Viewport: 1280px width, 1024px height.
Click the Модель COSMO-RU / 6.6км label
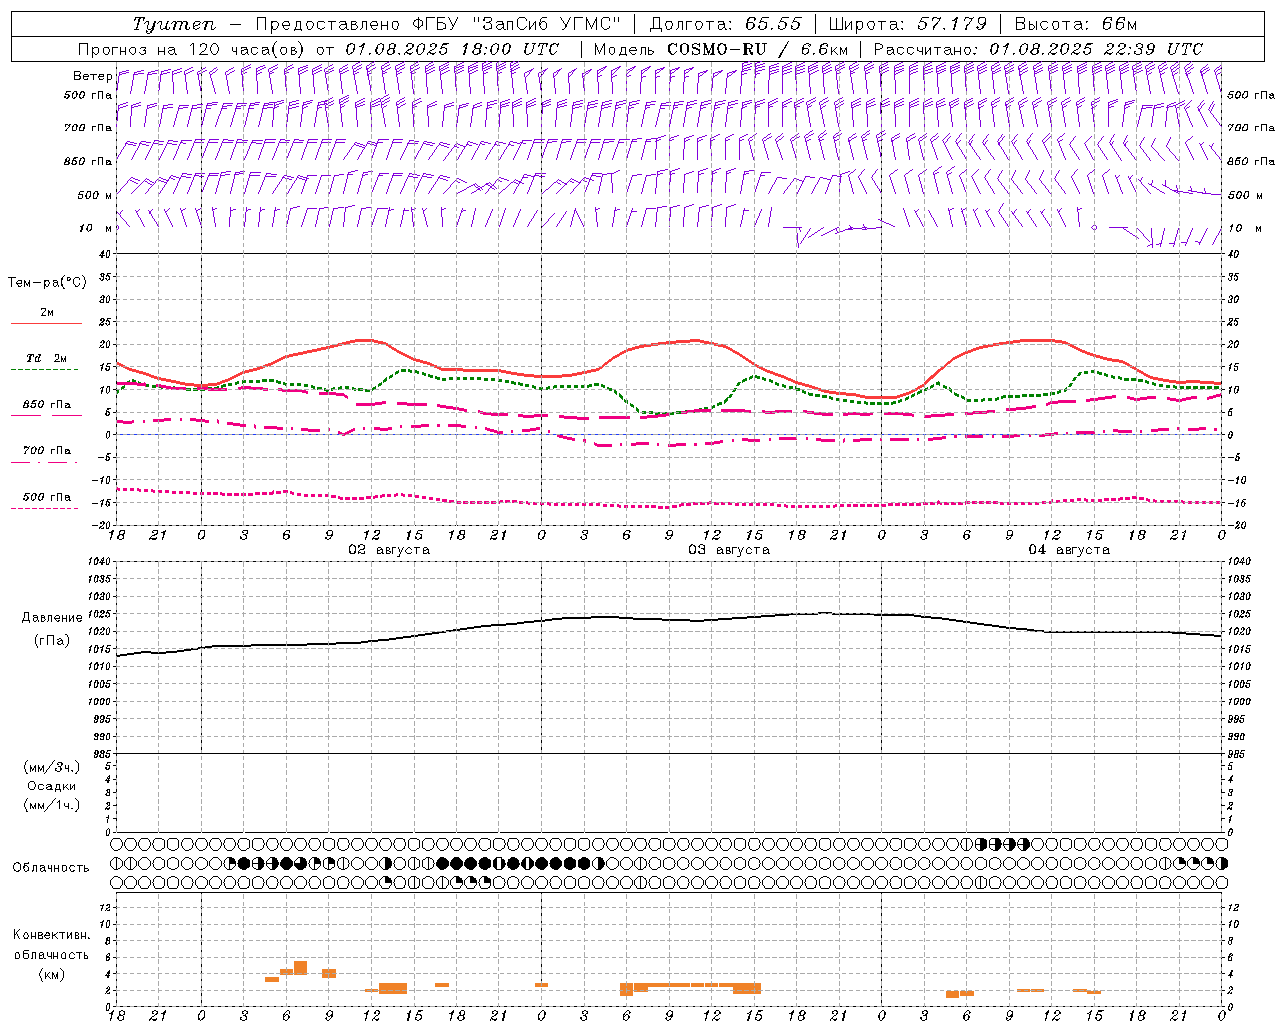coord(720,49)
